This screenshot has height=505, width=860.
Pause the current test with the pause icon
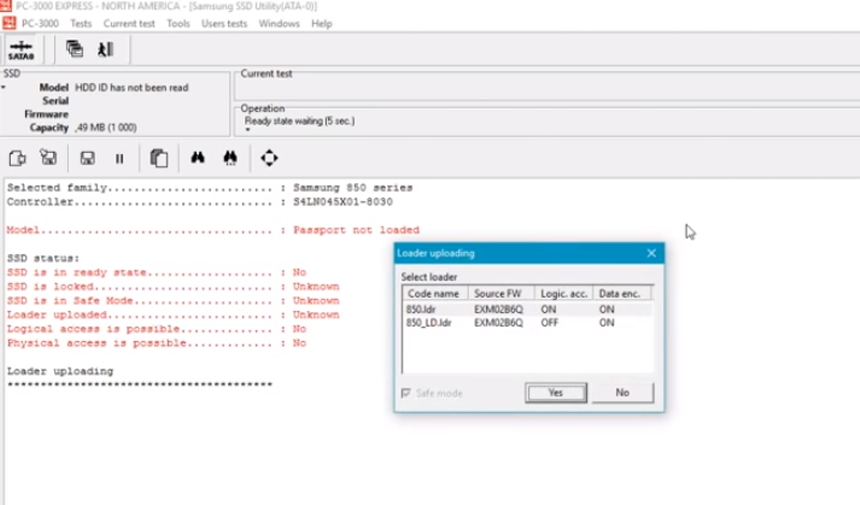119,158
